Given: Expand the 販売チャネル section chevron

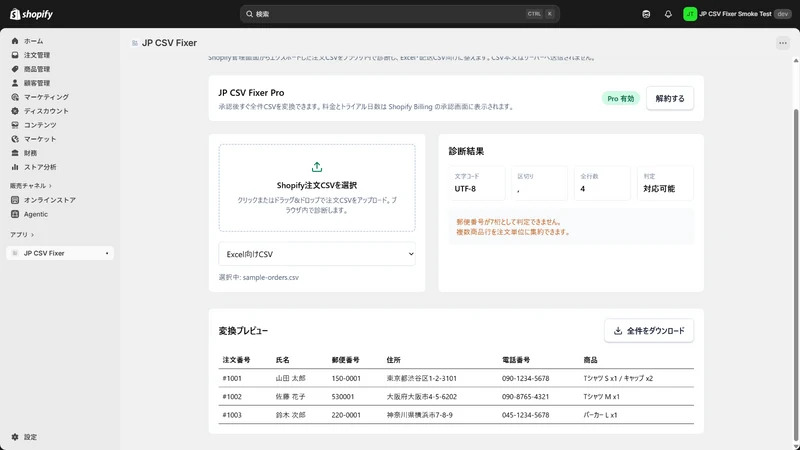Looking at the screenshot, I should point(50,186).
